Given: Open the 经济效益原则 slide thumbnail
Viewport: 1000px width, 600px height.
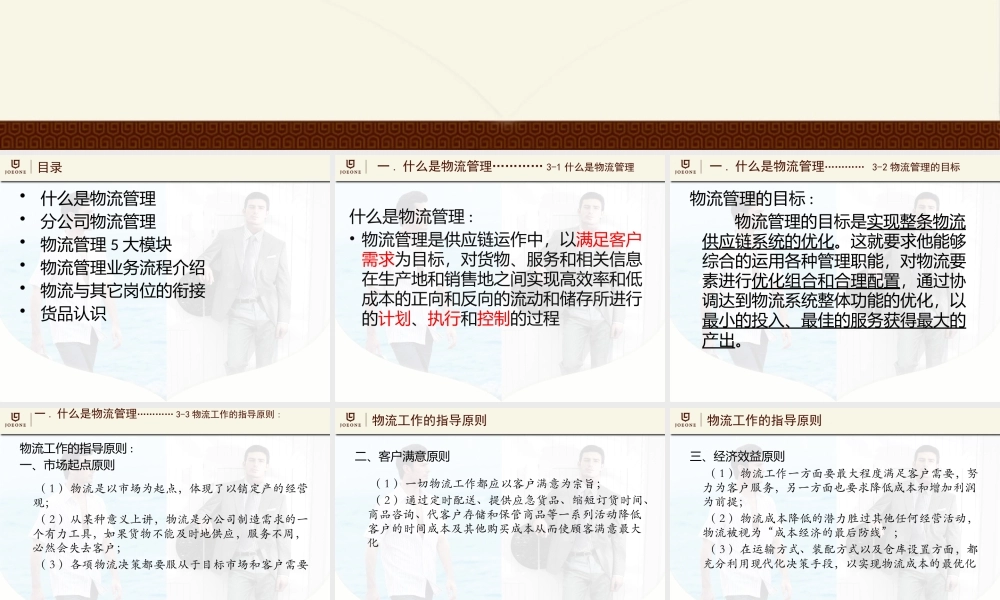Looking at the screenshot, I should [x=835, y=503].
